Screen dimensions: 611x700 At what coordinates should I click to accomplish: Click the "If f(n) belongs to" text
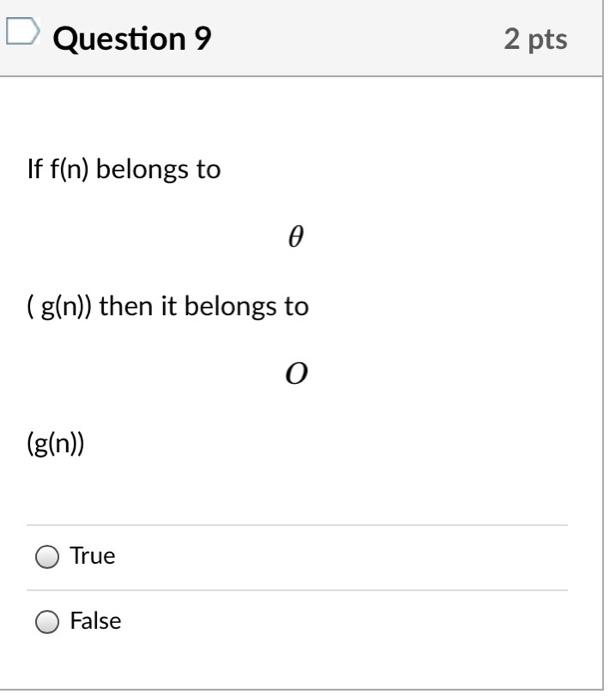coord(124,170)
